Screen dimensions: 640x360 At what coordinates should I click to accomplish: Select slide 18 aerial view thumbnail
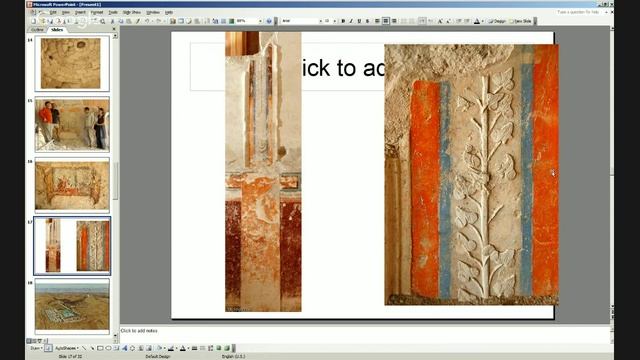pos(72,306)
